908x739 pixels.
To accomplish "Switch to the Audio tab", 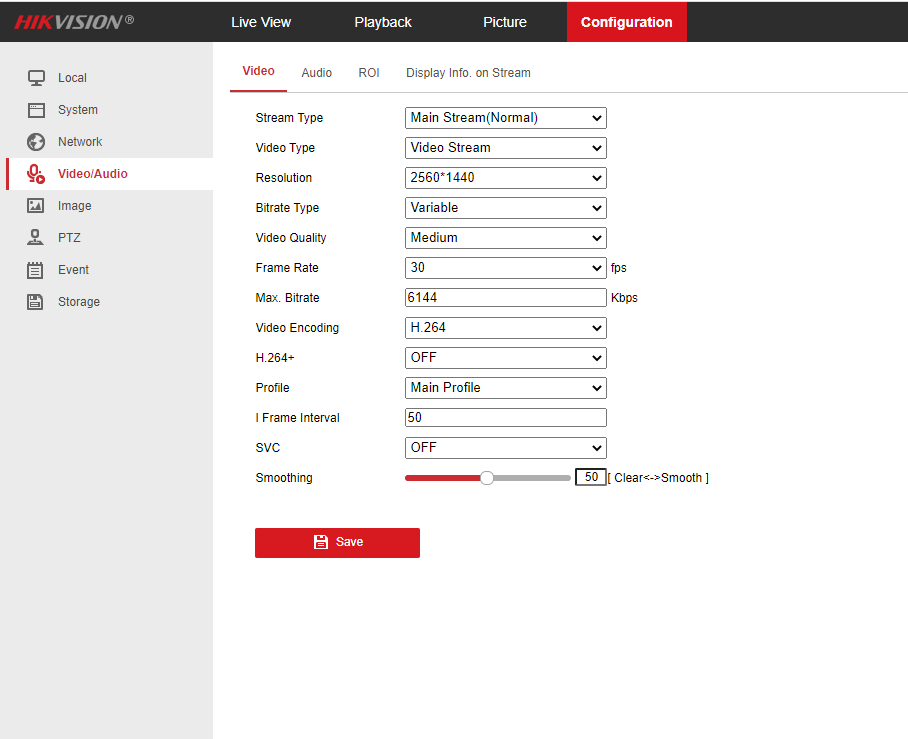I will [316, 73].
